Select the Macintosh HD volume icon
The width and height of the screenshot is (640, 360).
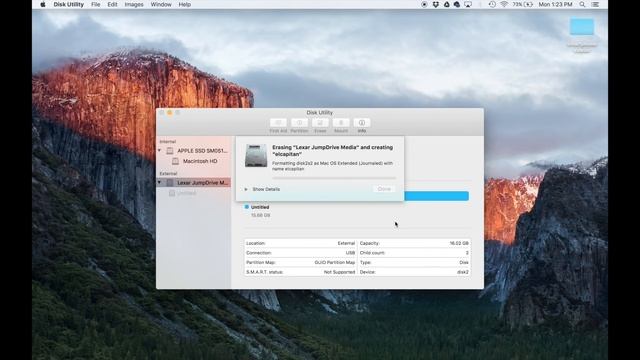(176, 161)
